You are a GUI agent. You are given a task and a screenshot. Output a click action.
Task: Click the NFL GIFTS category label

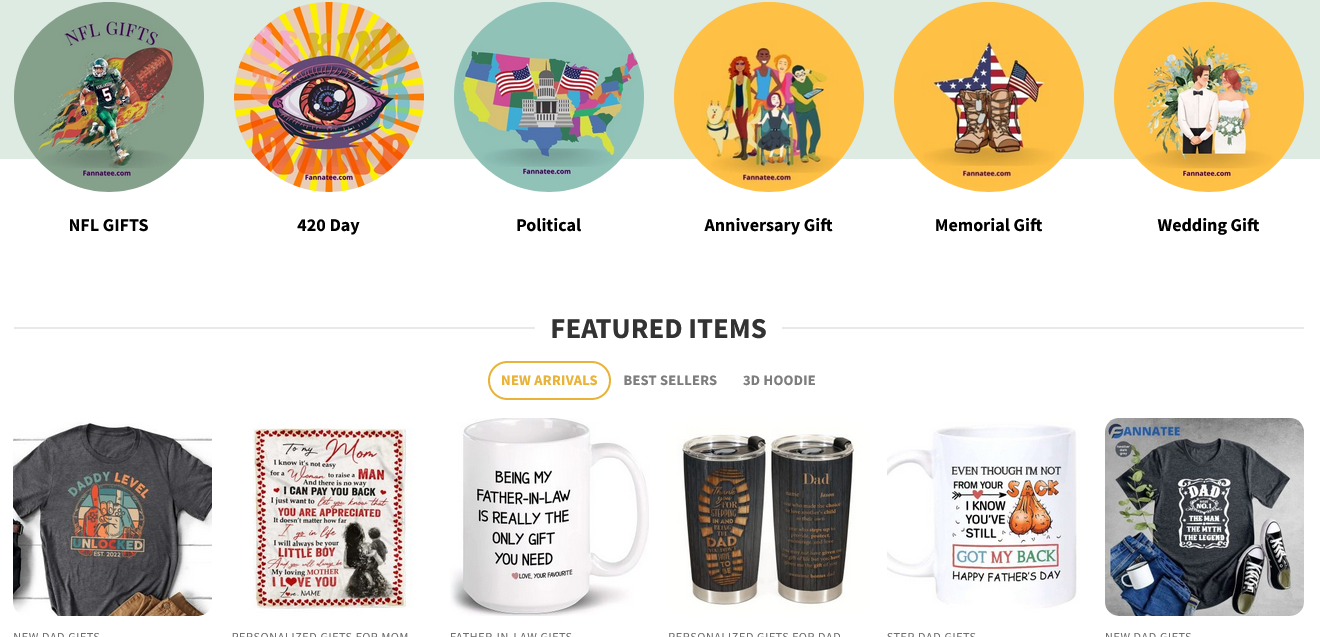109,225
